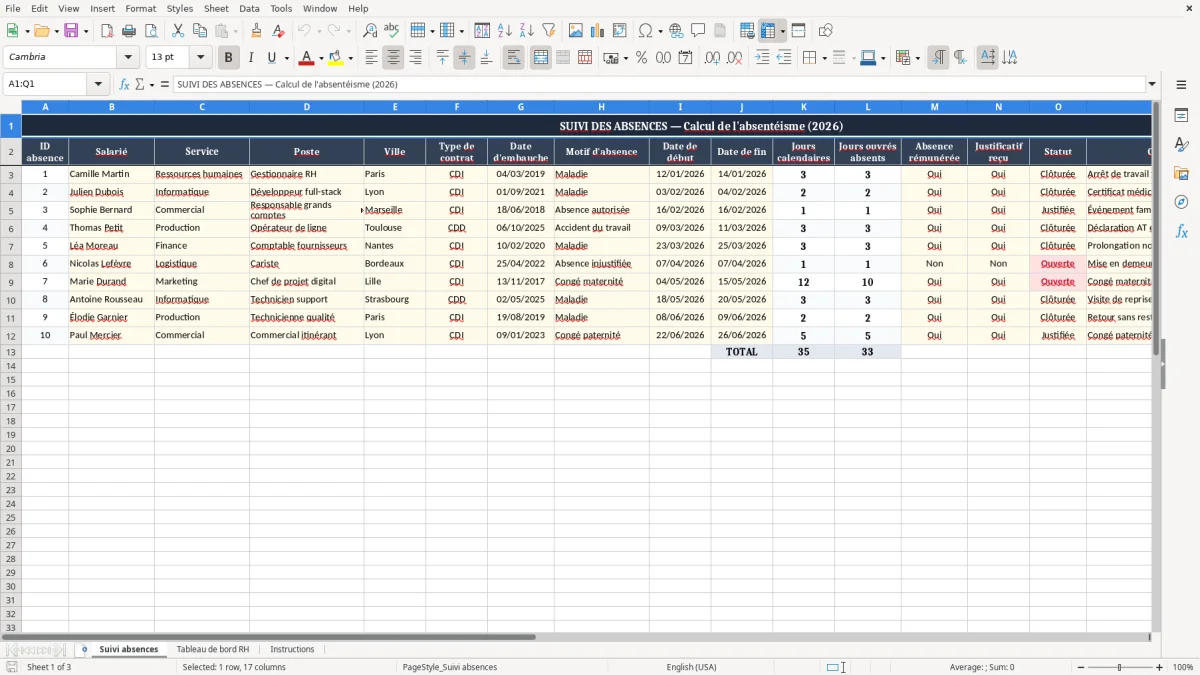
Task: Open Borders dropdown arrow
Action: 826,58
